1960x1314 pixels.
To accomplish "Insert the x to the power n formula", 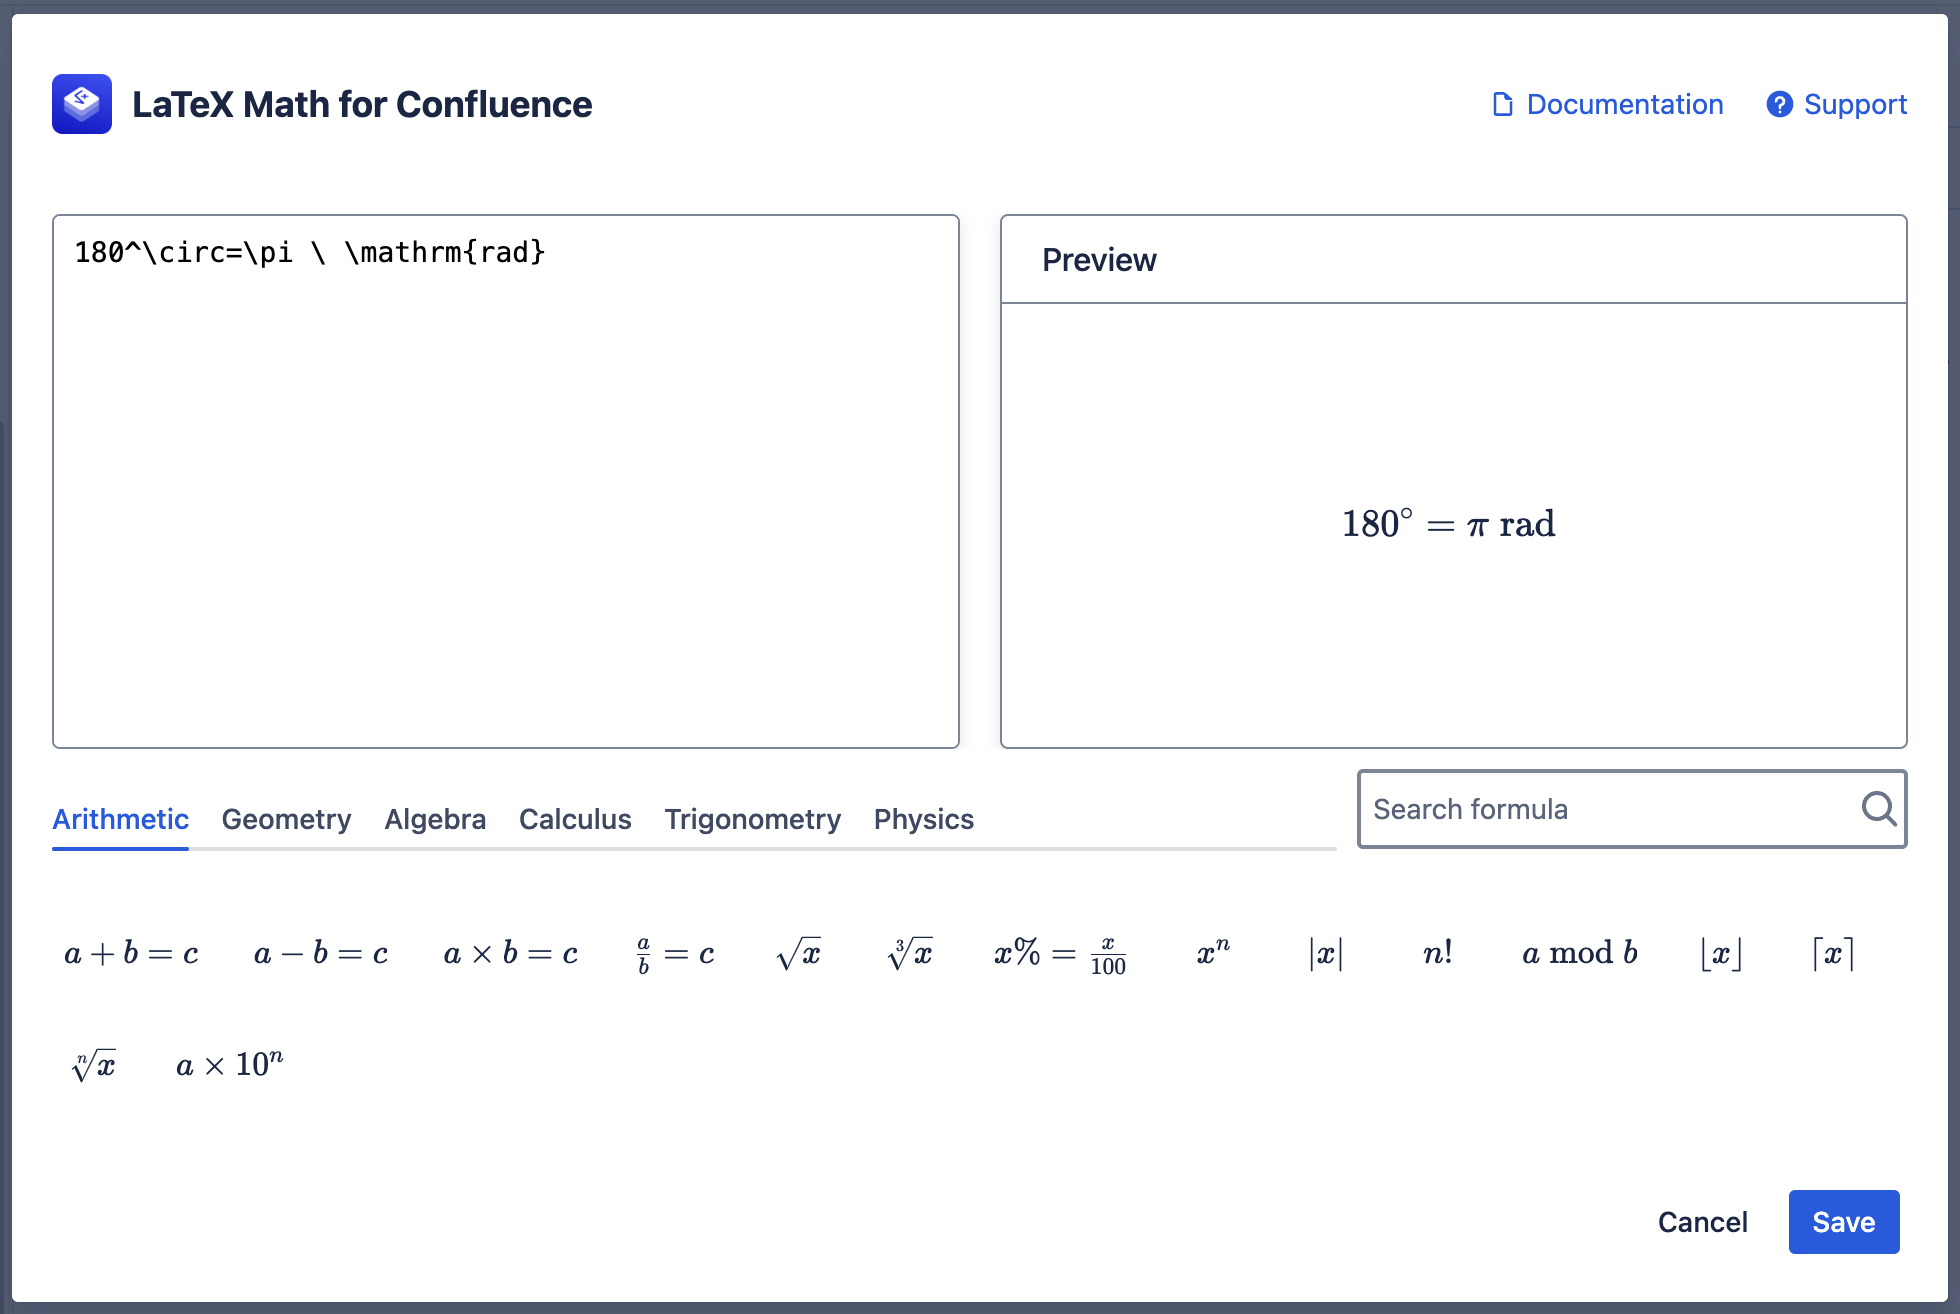I will click(x=1213, y=954).
